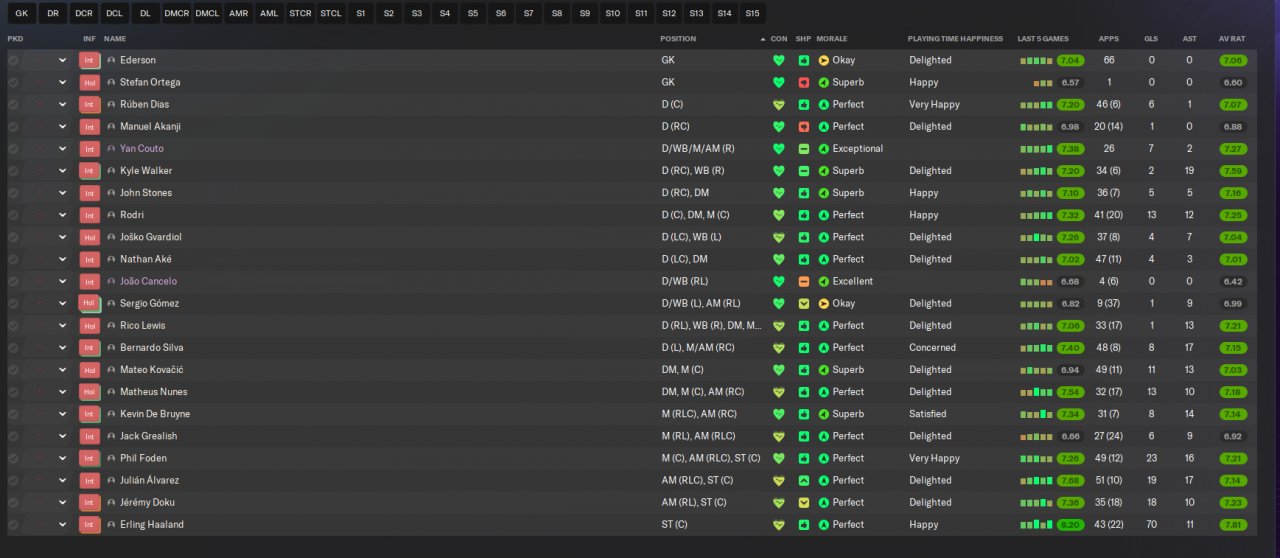
Task: Click Sergio Gómez's yellow sharpness icon
Action: [803, 303]
